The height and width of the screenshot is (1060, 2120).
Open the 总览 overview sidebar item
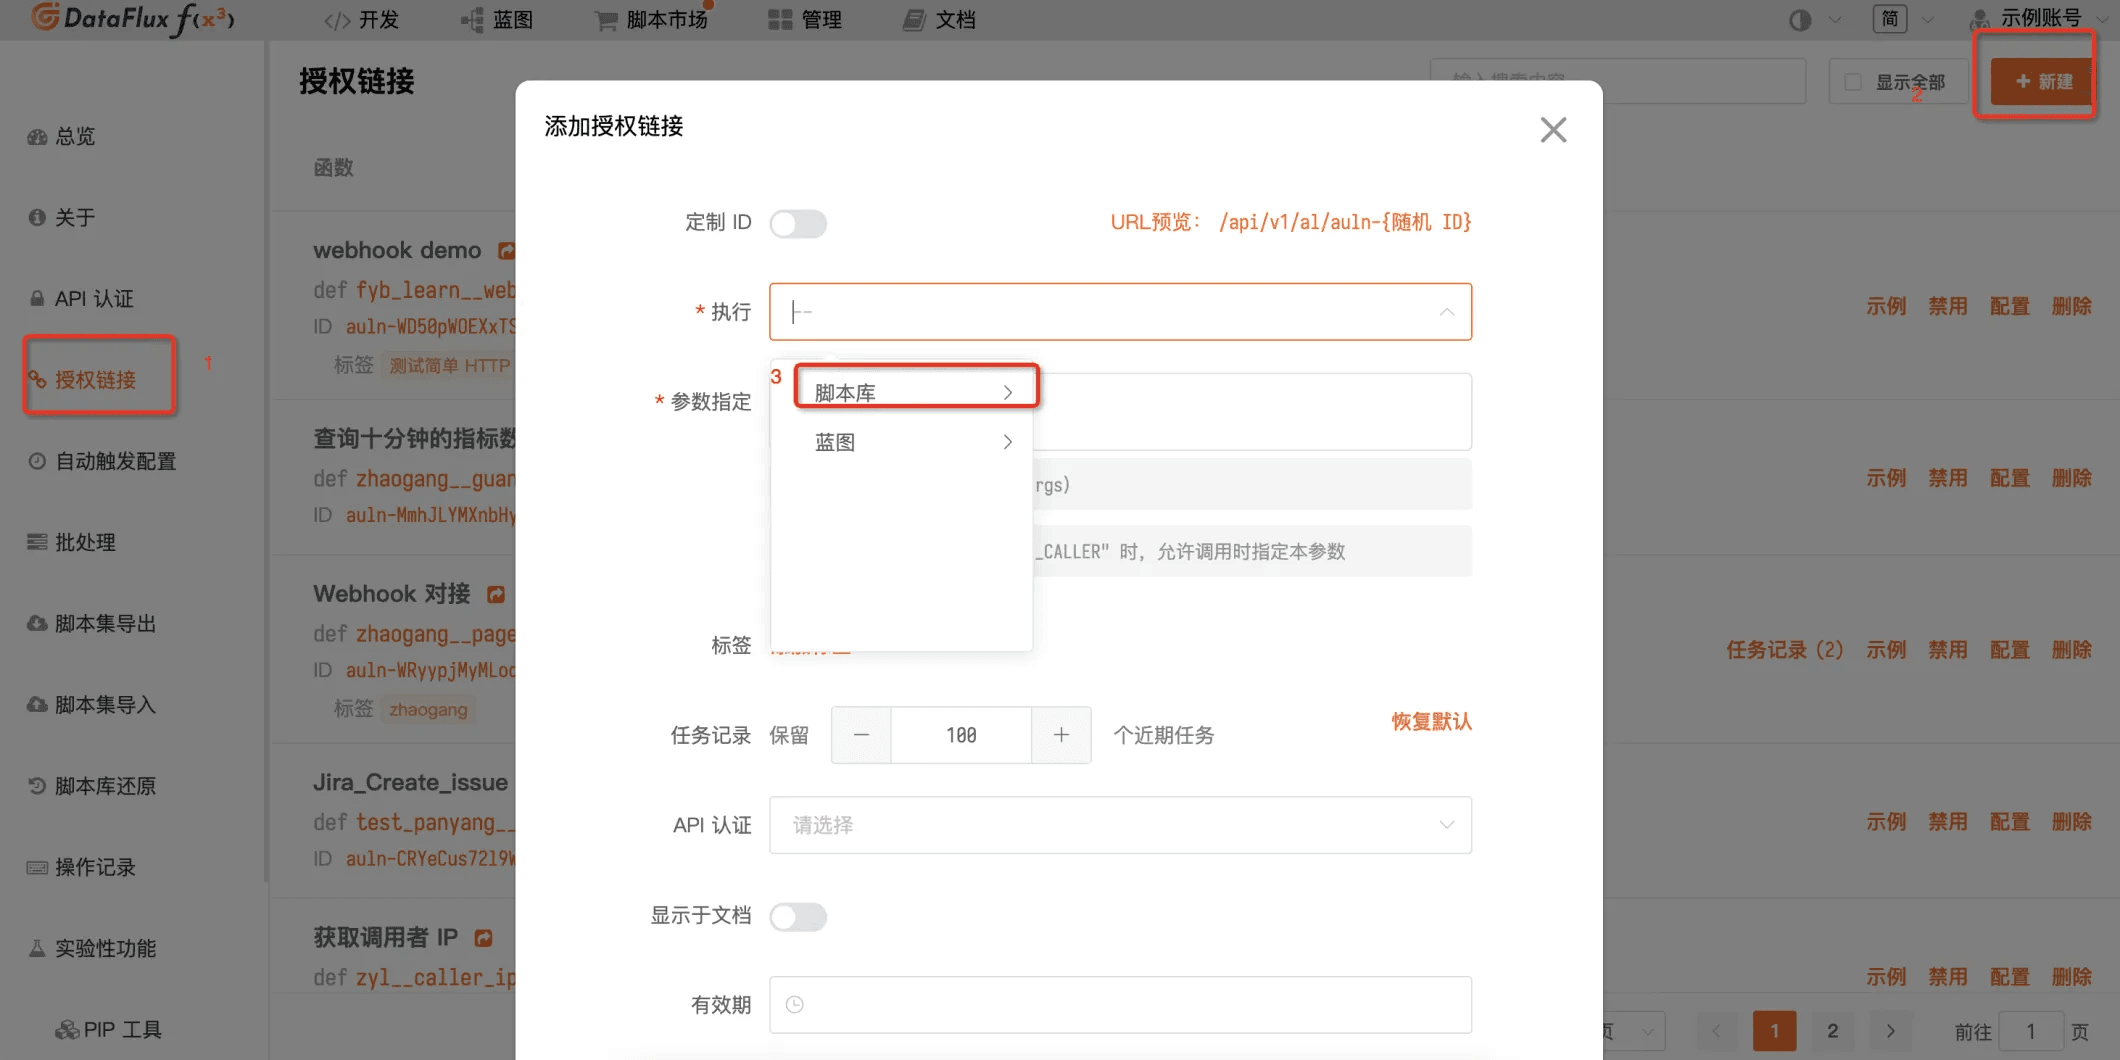tap(62, 136)
